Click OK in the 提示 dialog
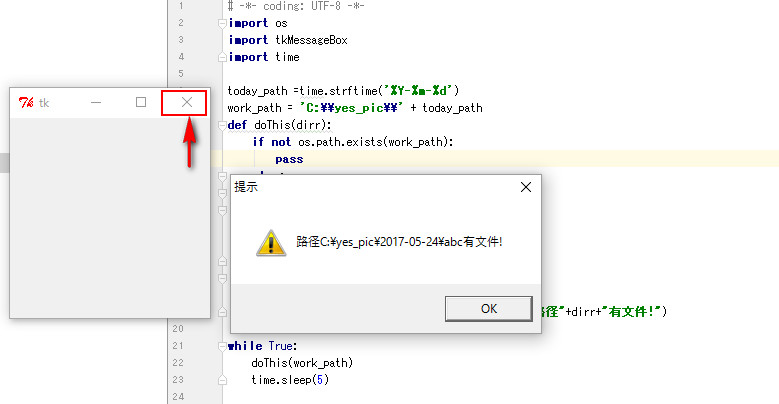 [x=488, y=309]
